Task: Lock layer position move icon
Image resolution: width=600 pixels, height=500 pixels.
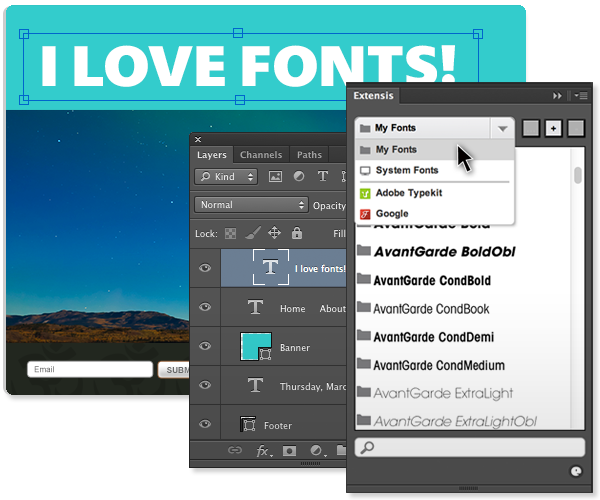Action: (274, 233)
